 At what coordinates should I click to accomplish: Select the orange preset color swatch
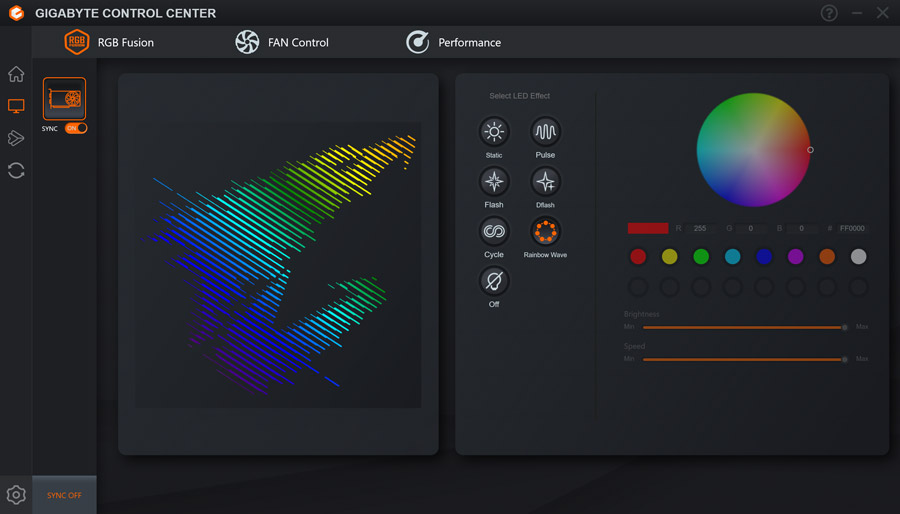tap(827, 256)
